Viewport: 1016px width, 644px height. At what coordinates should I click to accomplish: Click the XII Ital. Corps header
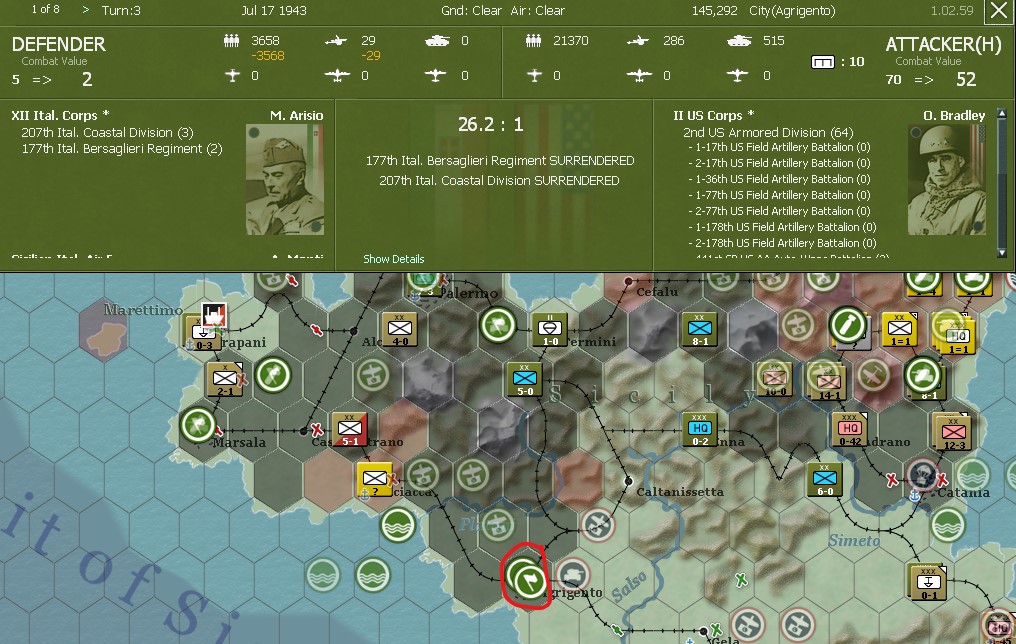(60, 115)
